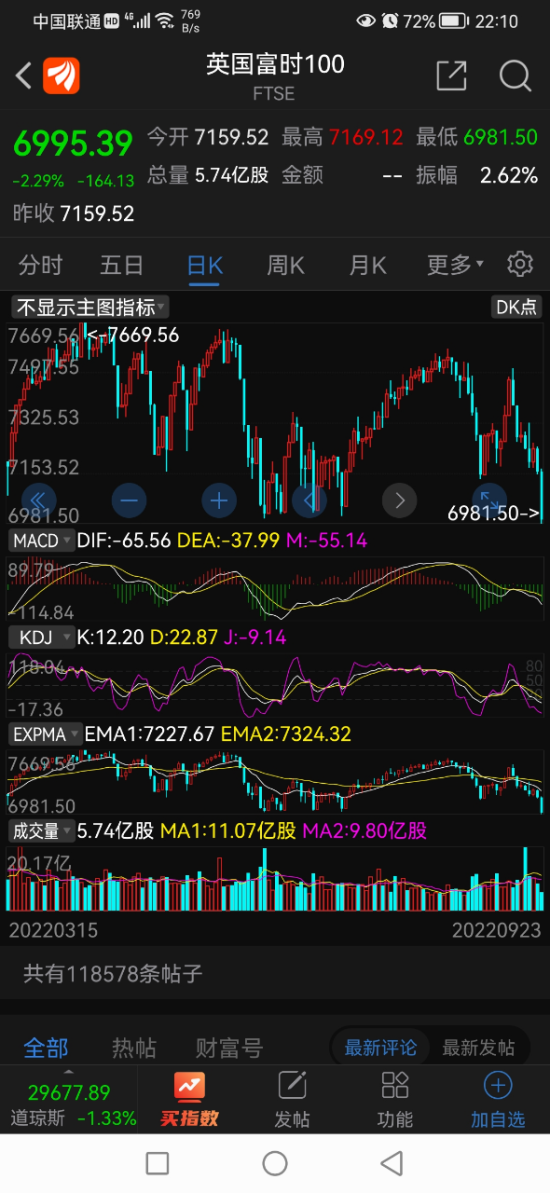Tap the MA1:11.07亿股 volume reading
The image size is (550, 1193).
(x=228, y=831)
